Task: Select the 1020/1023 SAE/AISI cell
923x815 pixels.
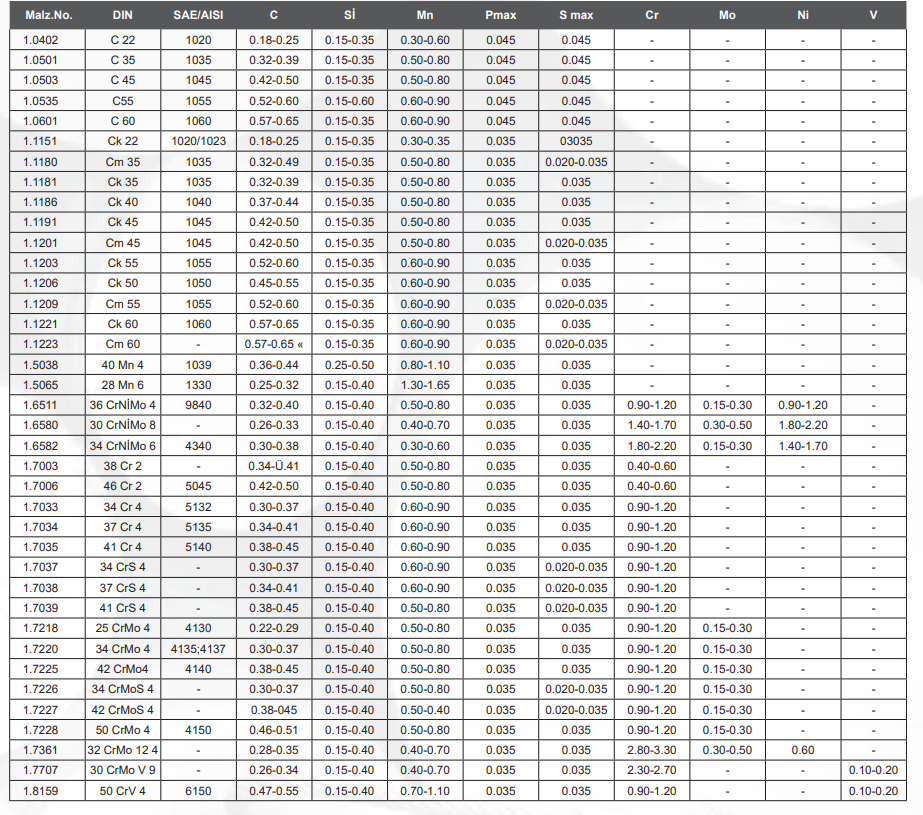Action: point(198,141)
